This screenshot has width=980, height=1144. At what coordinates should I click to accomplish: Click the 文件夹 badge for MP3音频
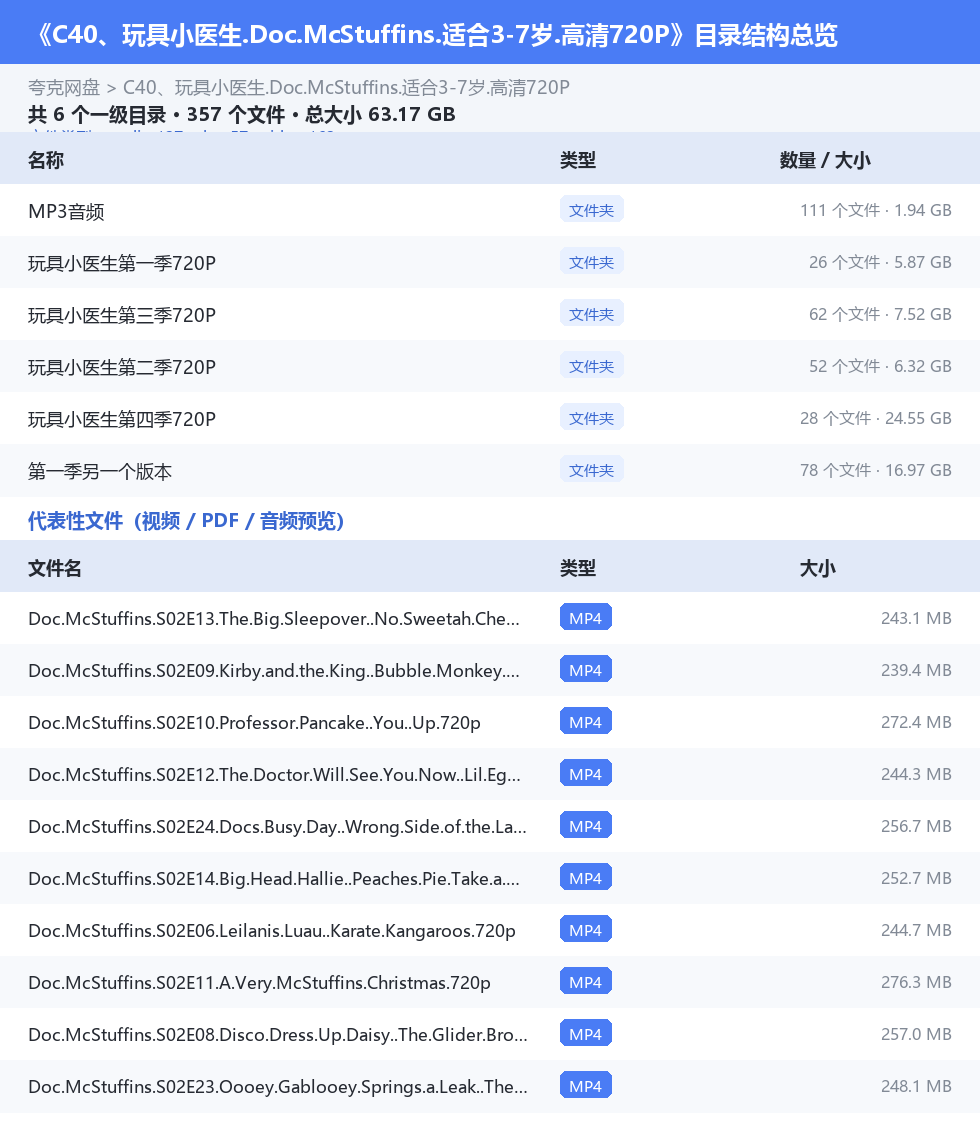point(592,210)
